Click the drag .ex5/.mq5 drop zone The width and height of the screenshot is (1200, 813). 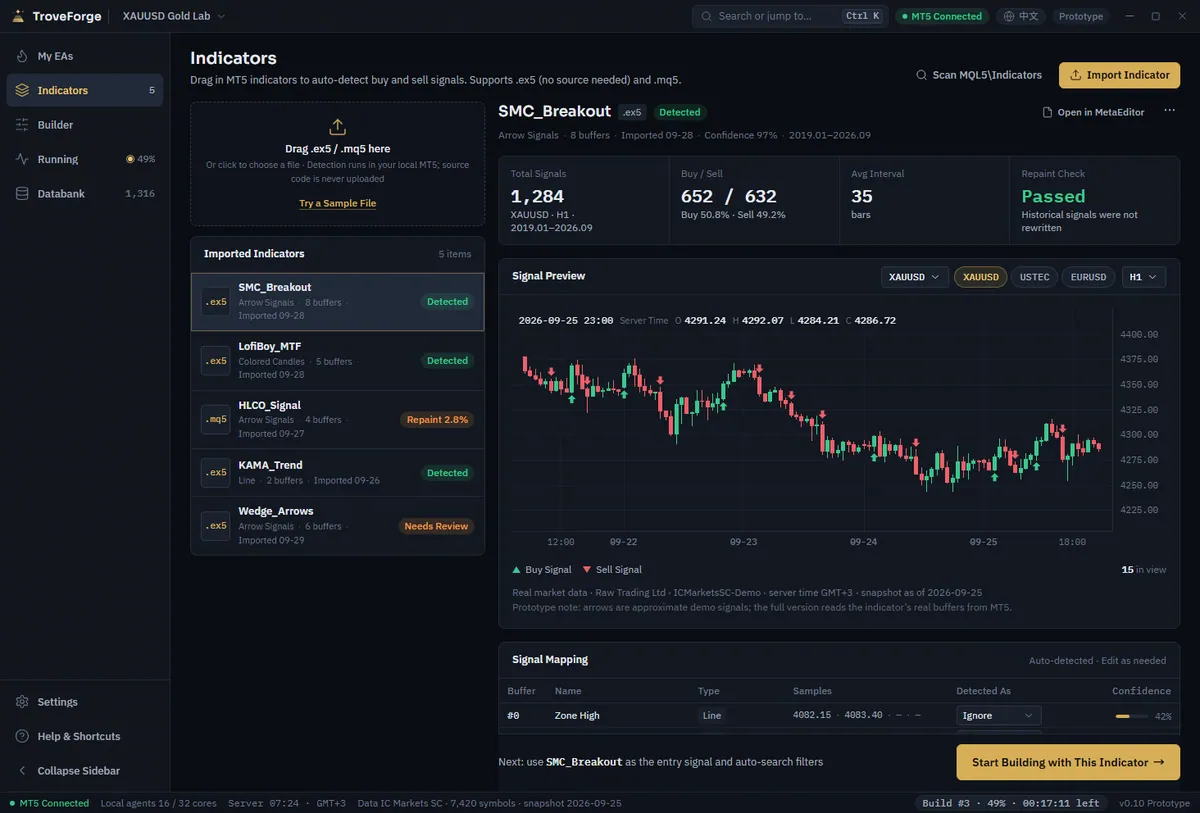click(338, 164)
